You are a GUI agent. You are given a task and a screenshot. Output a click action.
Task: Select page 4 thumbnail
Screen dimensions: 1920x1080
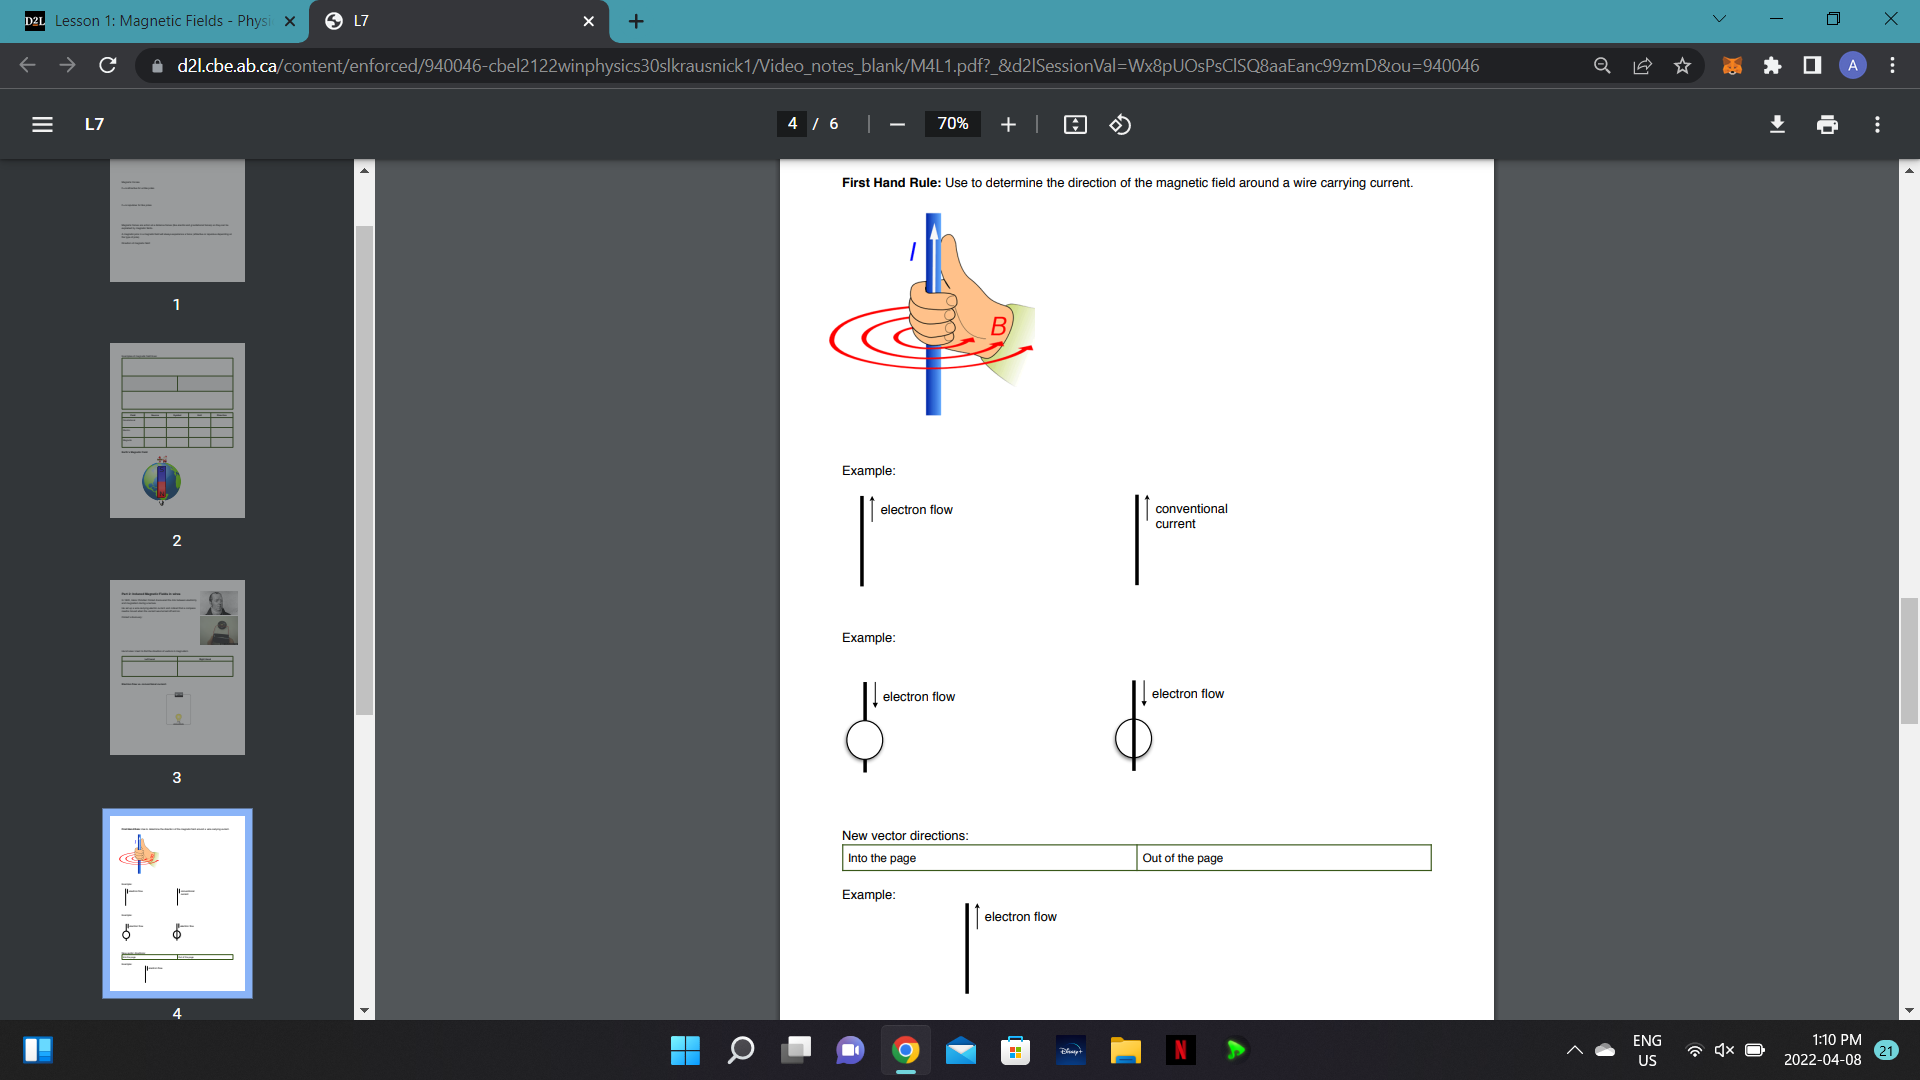[x=177, y=903]
